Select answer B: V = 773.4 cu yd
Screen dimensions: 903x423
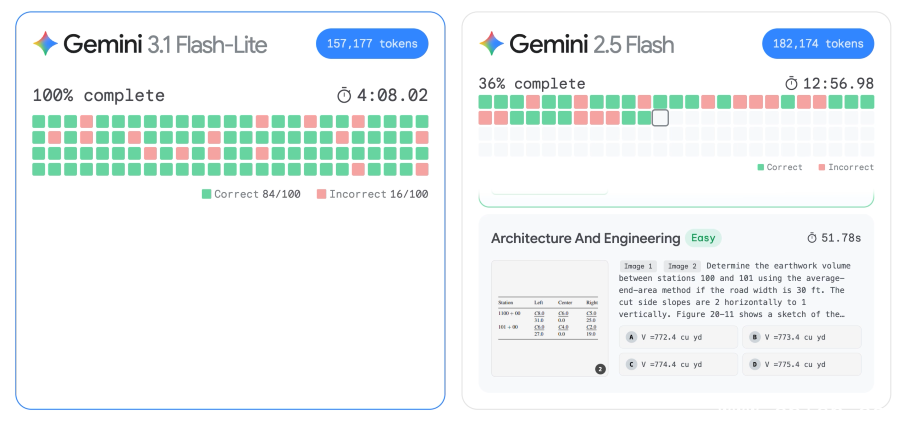pyautogui.click(x=804, y=337)
